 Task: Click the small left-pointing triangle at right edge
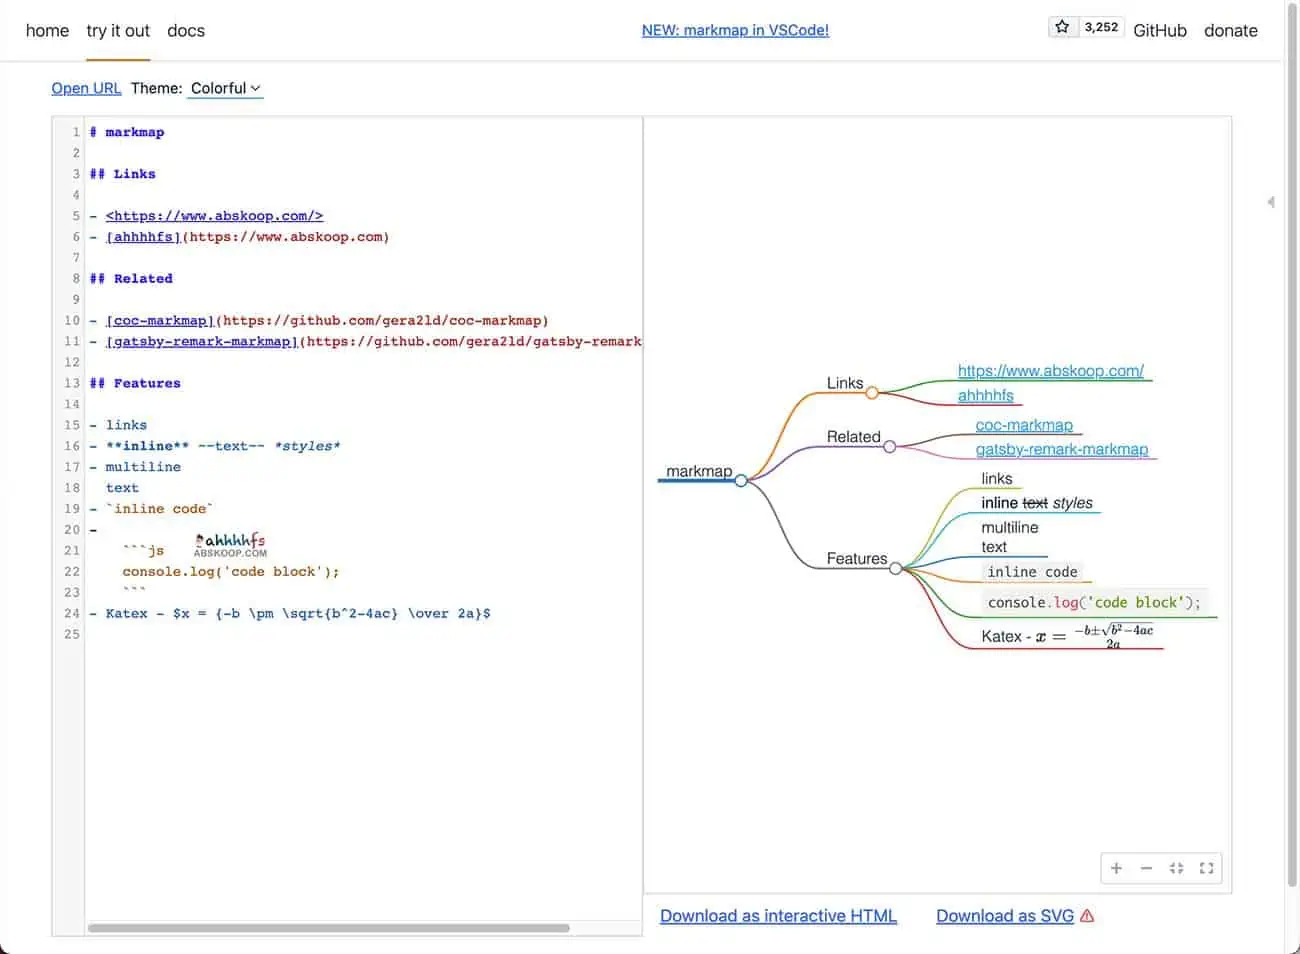click(1270, 202)
